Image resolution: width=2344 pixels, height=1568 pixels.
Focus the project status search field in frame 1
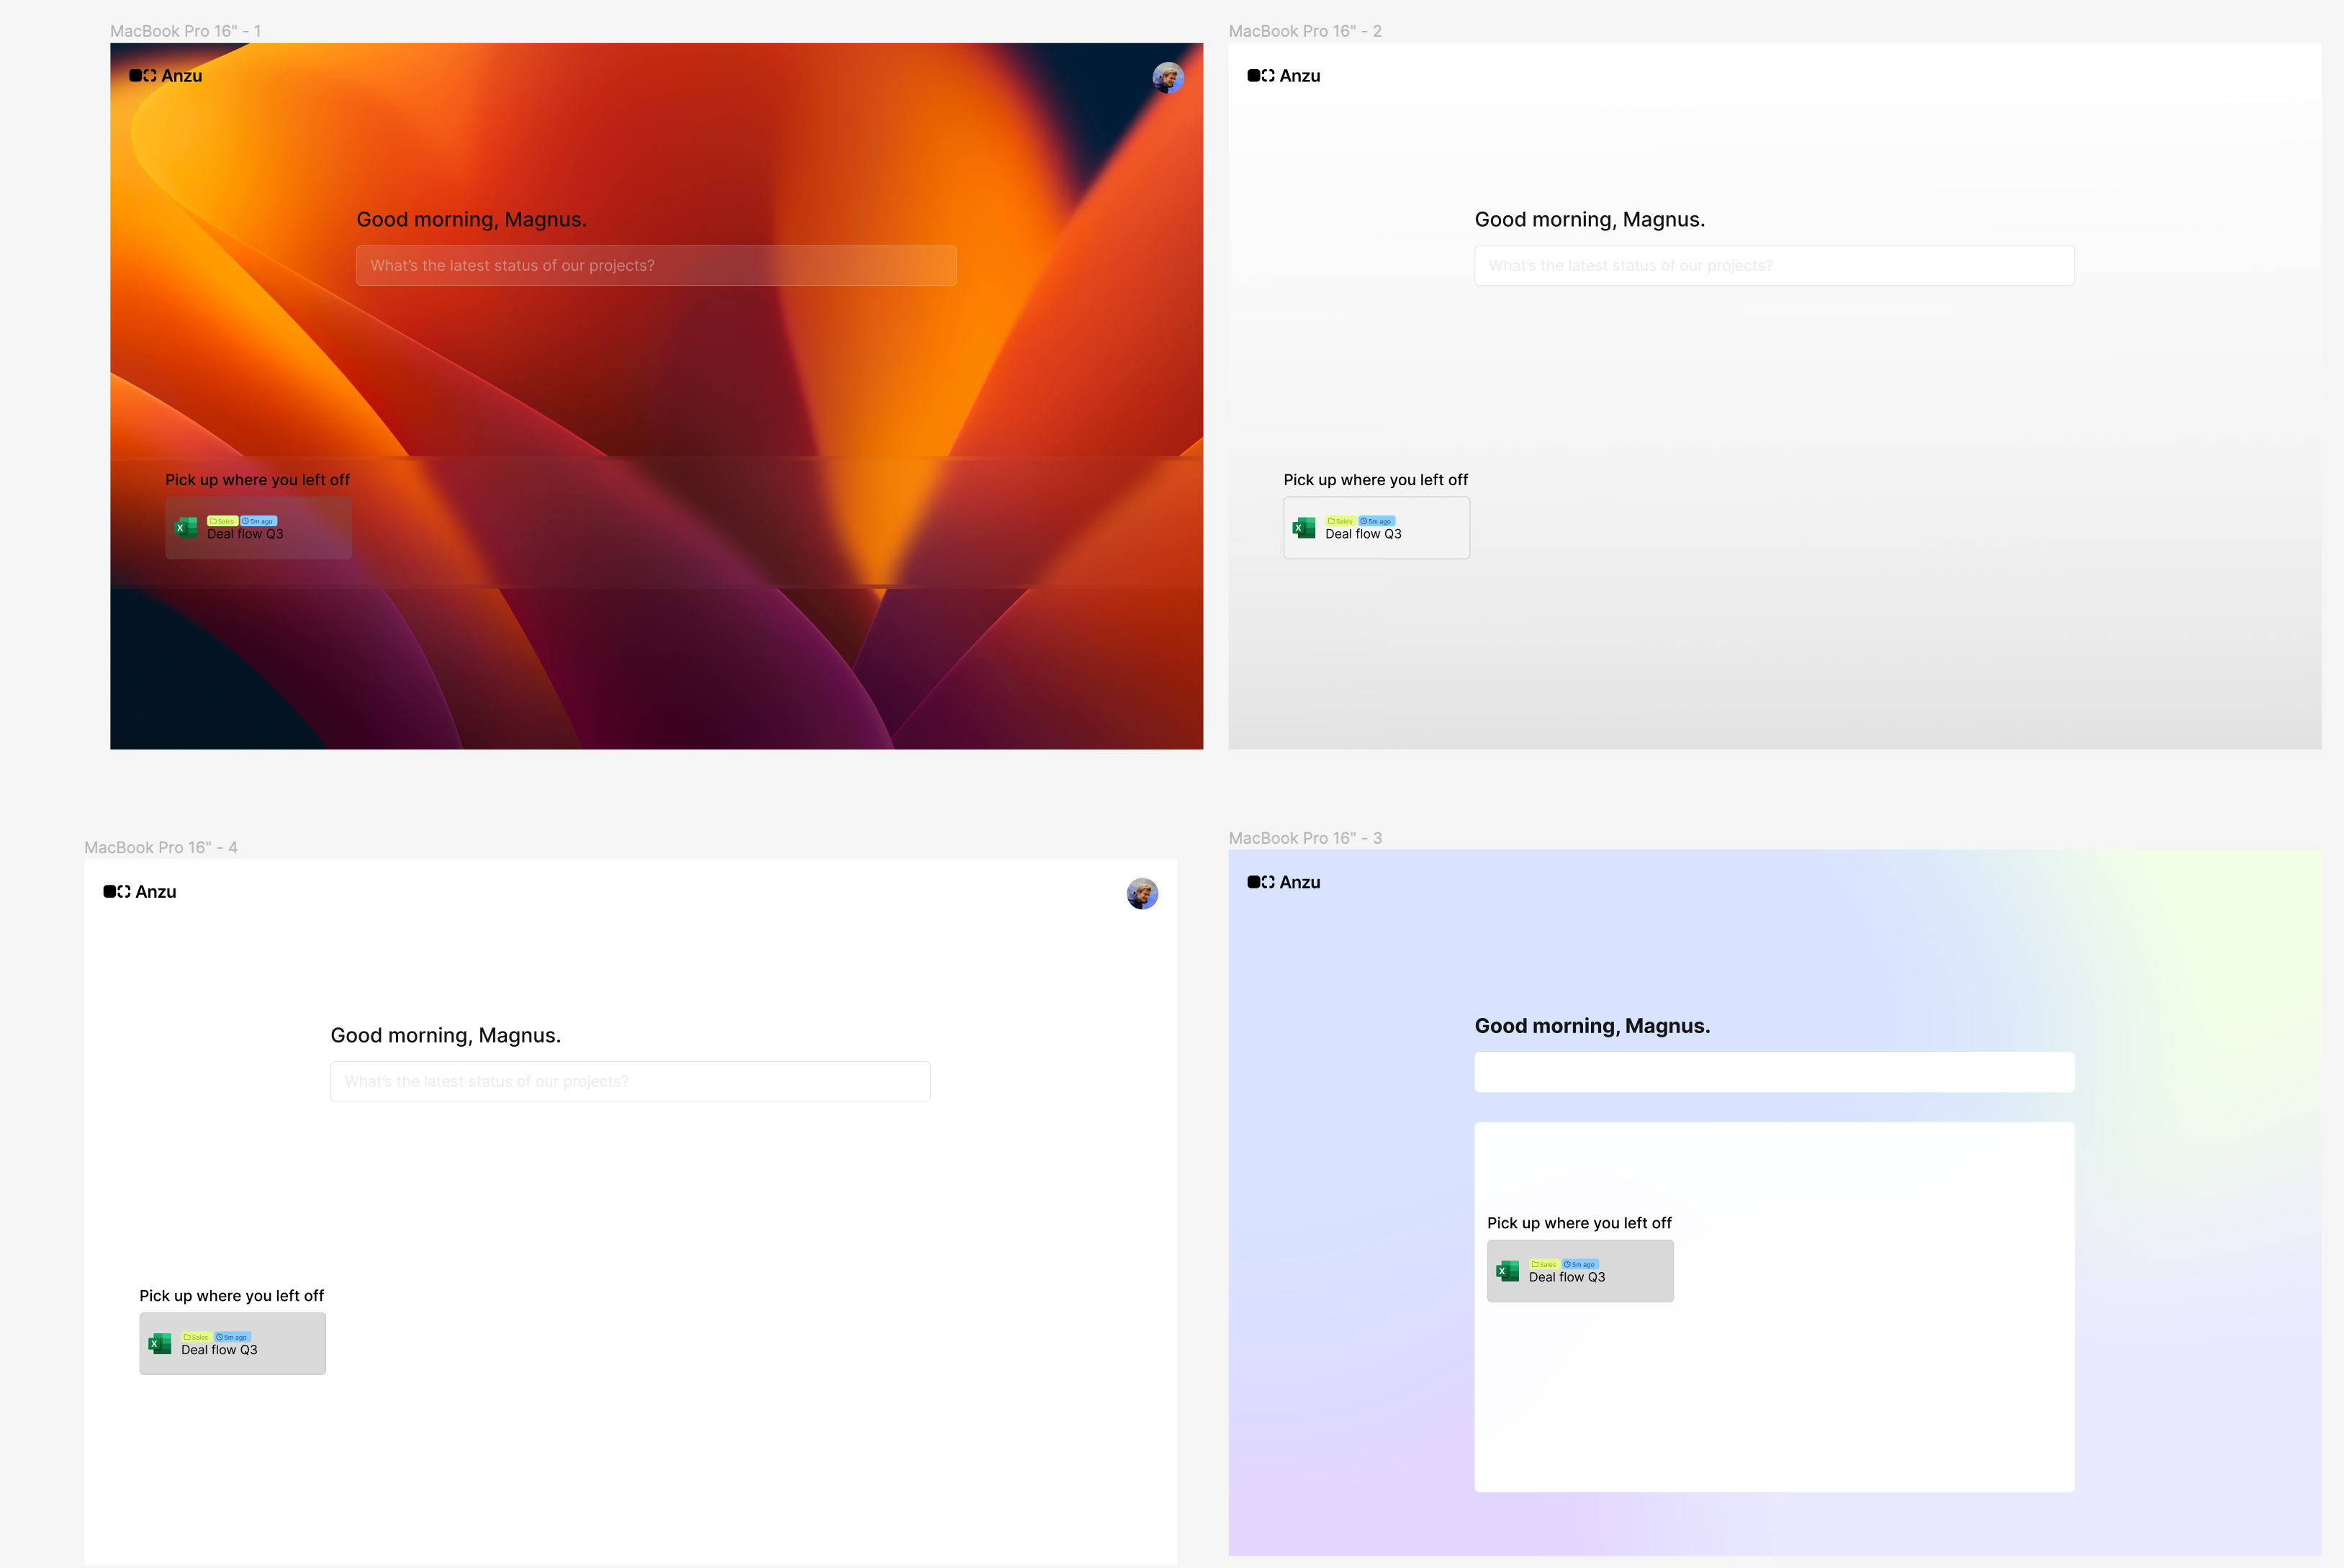pos(656,266)
